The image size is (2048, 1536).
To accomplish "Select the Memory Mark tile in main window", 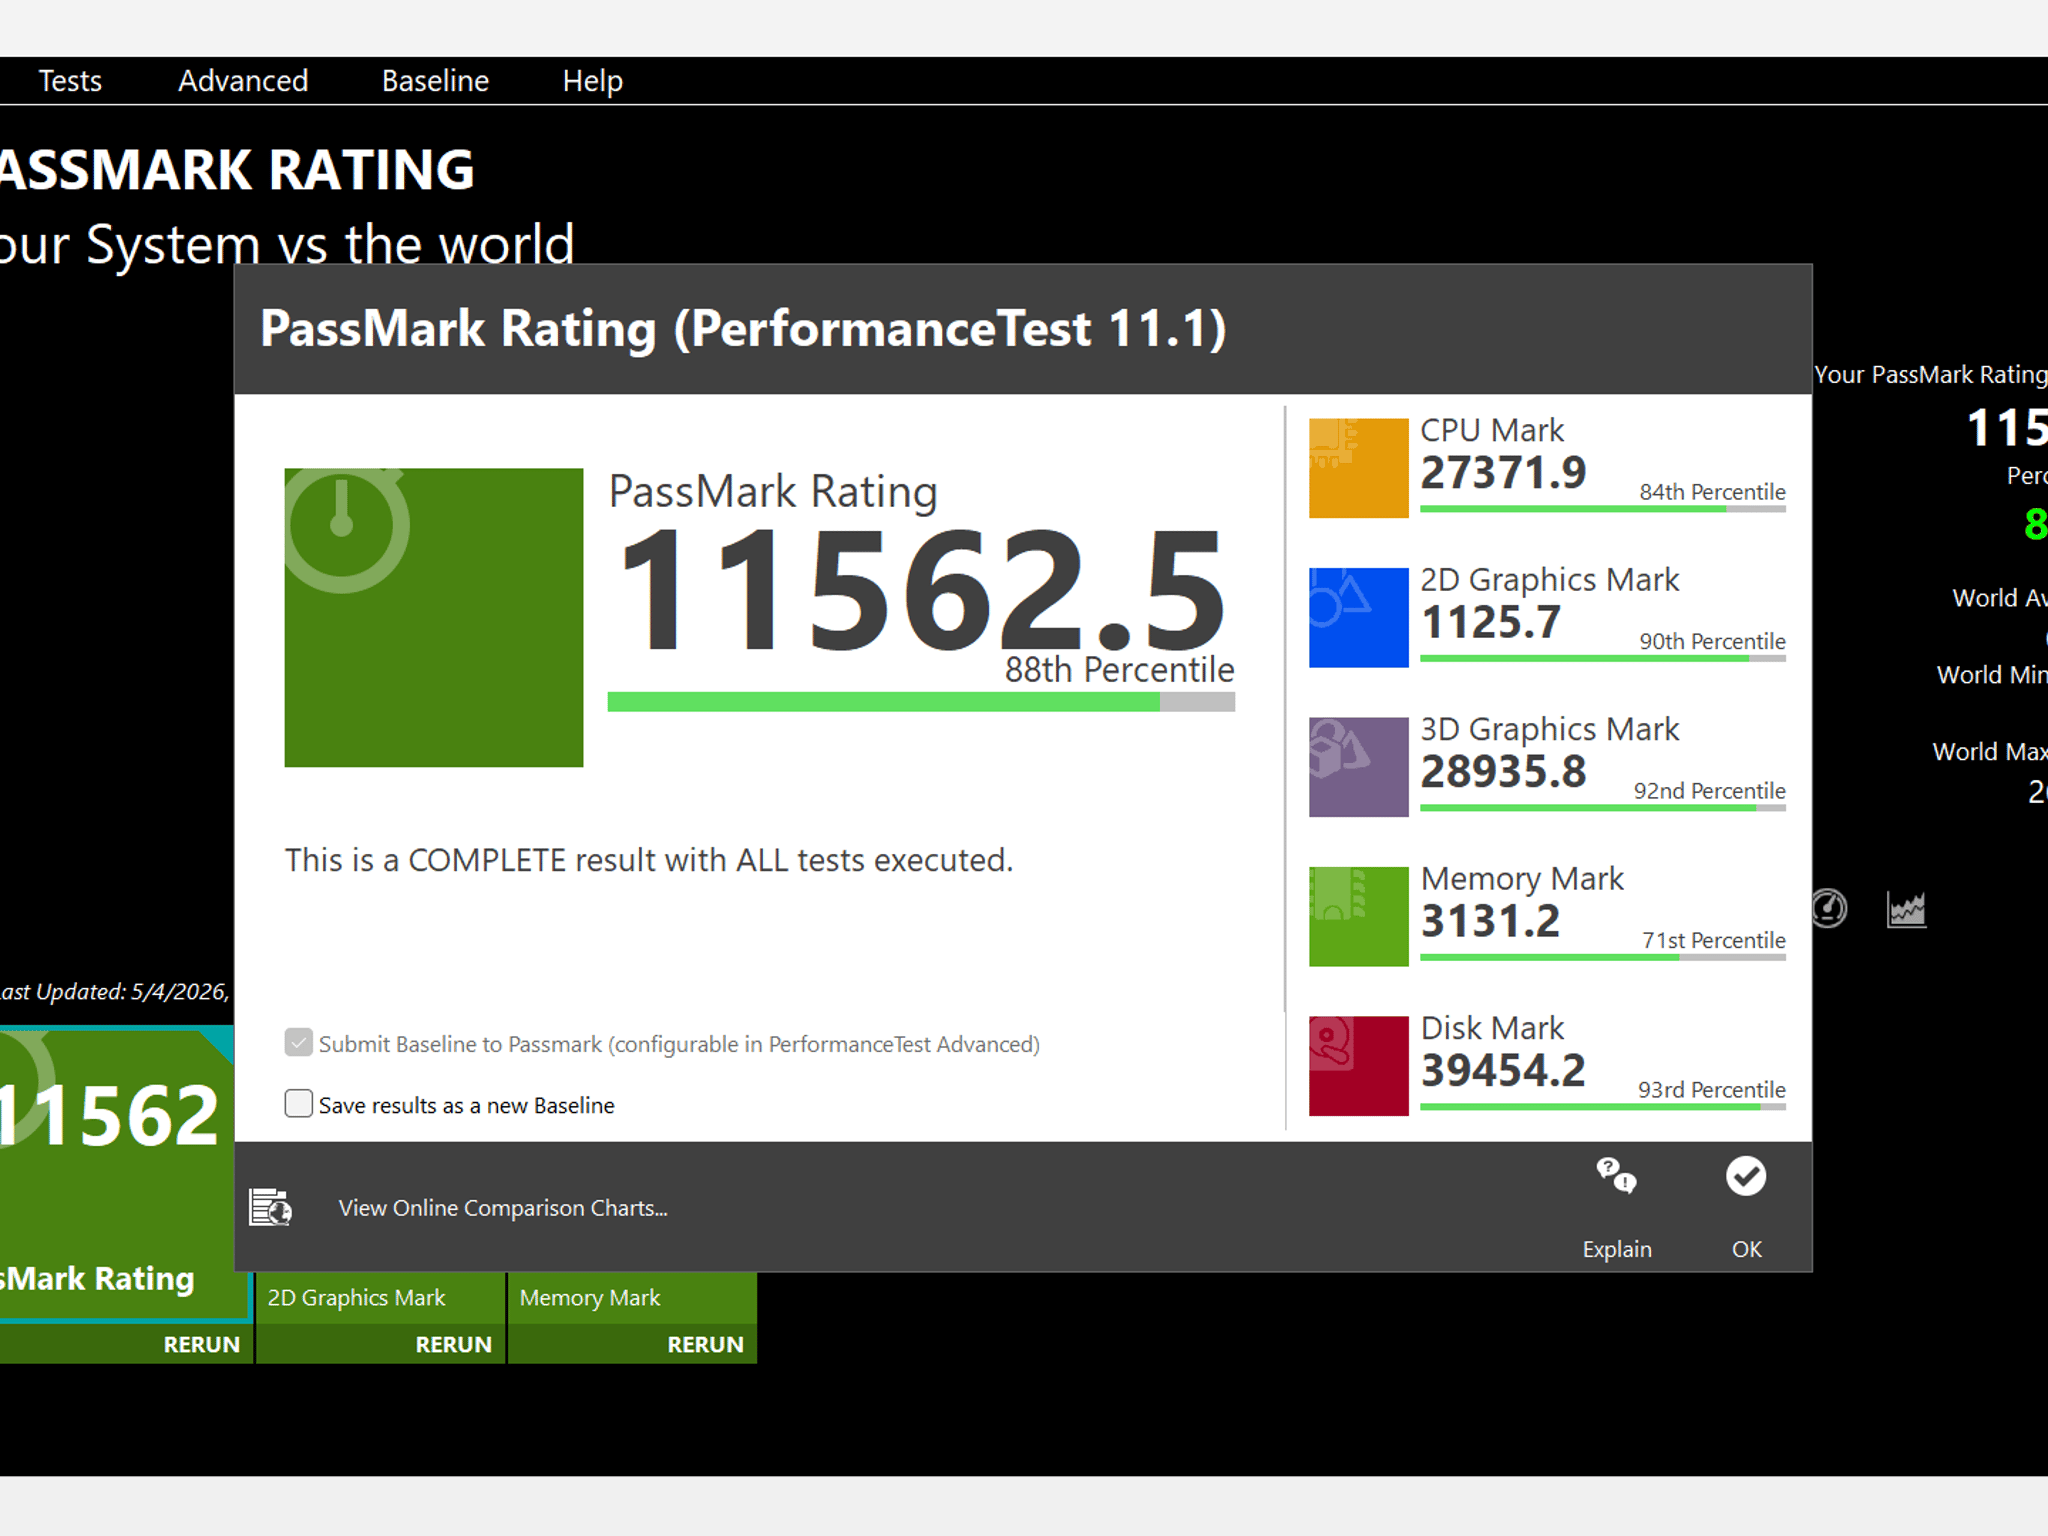I will tap(632, 1298).
